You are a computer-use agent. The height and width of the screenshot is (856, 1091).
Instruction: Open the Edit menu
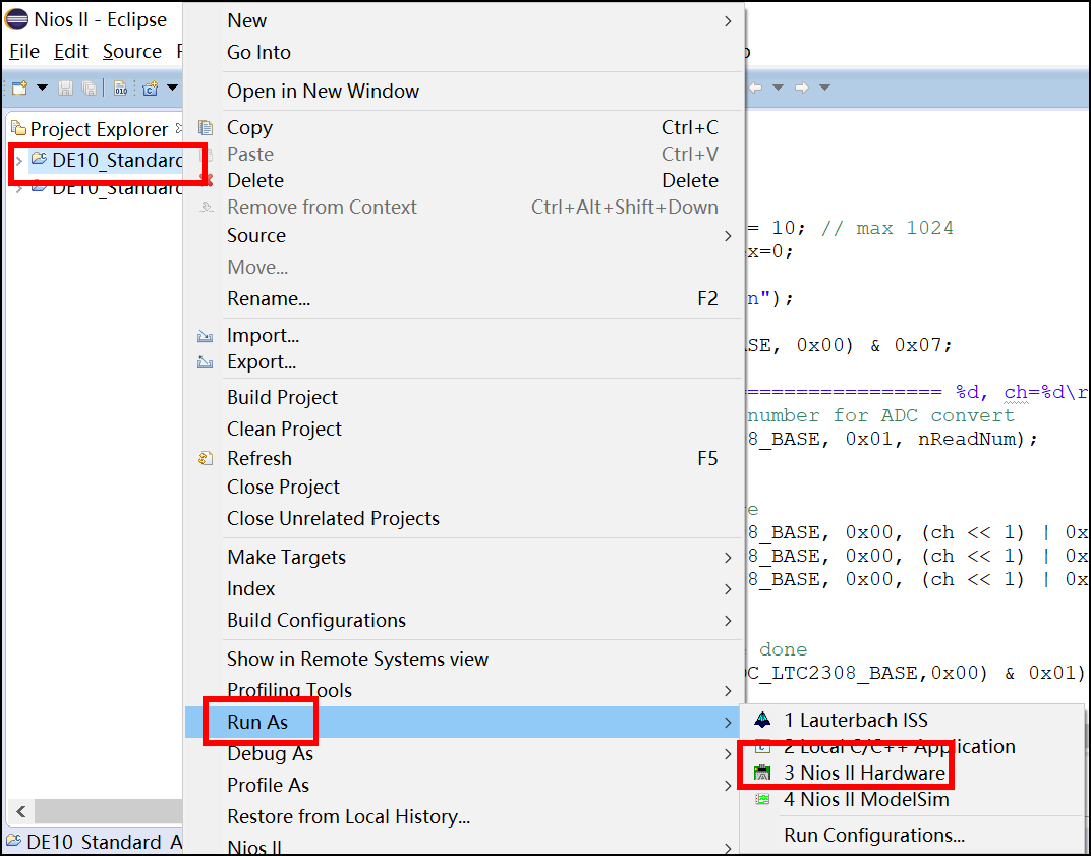pos(71,51)
